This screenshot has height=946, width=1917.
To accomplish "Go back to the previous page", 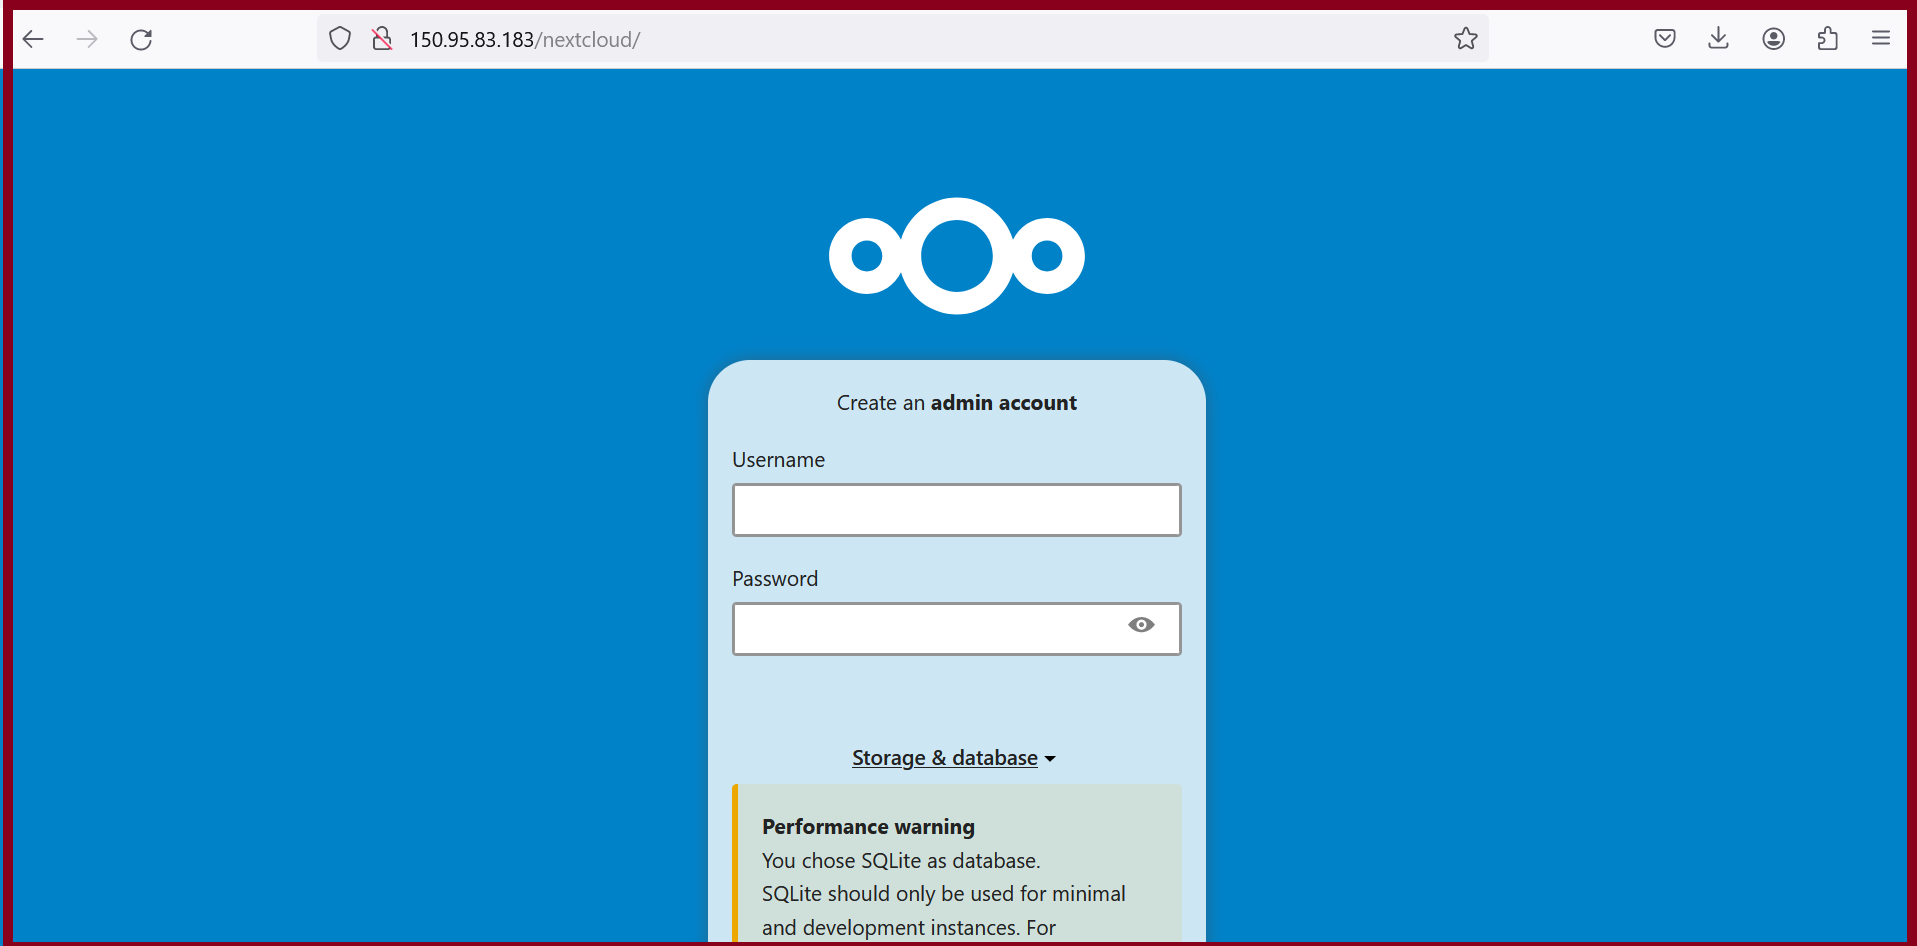I will coord(33,39).
